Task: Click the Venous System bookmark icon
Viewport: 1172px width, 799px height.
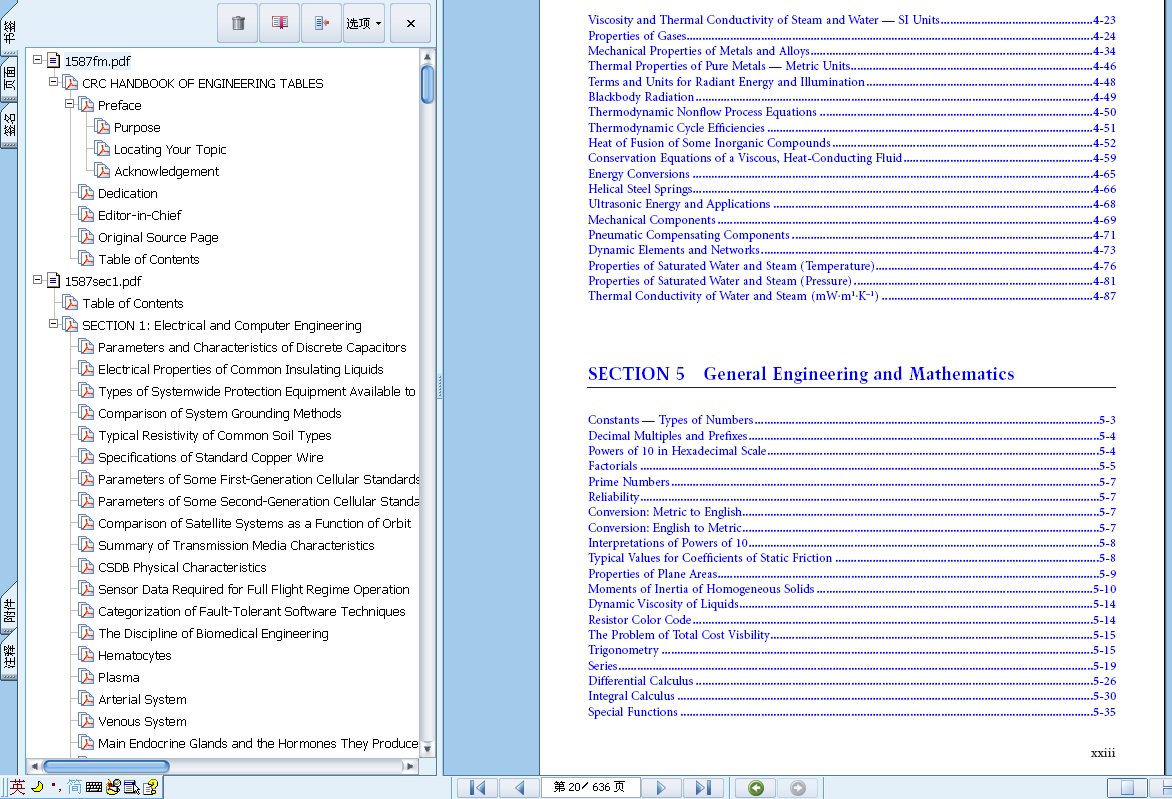Action: coord(87,721)
